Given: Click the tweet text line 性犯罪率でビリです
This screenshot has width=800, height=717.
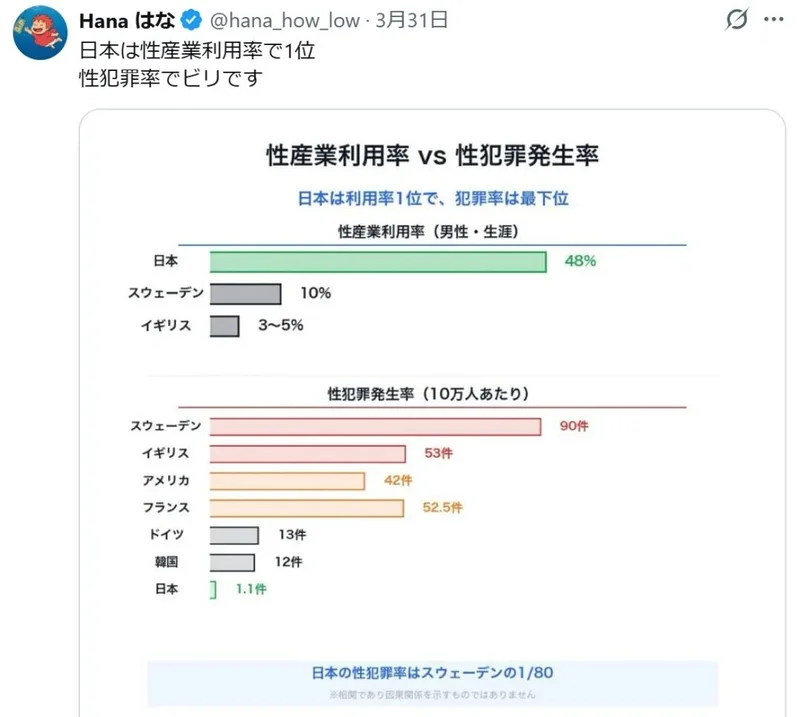Looking at the screenshot, I should pos(170,77).
